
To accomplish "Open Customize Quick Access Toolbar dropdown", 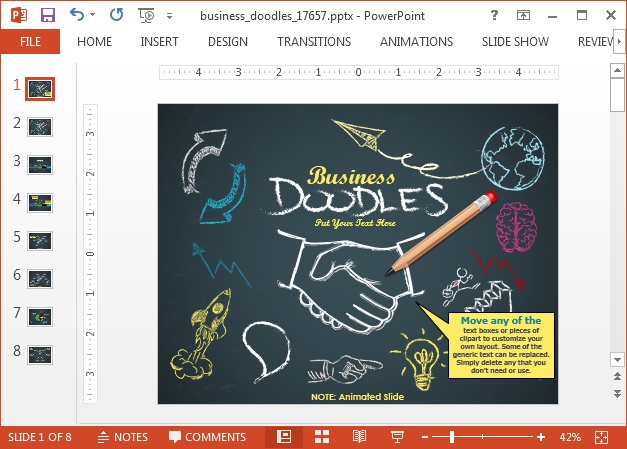I will (x=169, y=16).
